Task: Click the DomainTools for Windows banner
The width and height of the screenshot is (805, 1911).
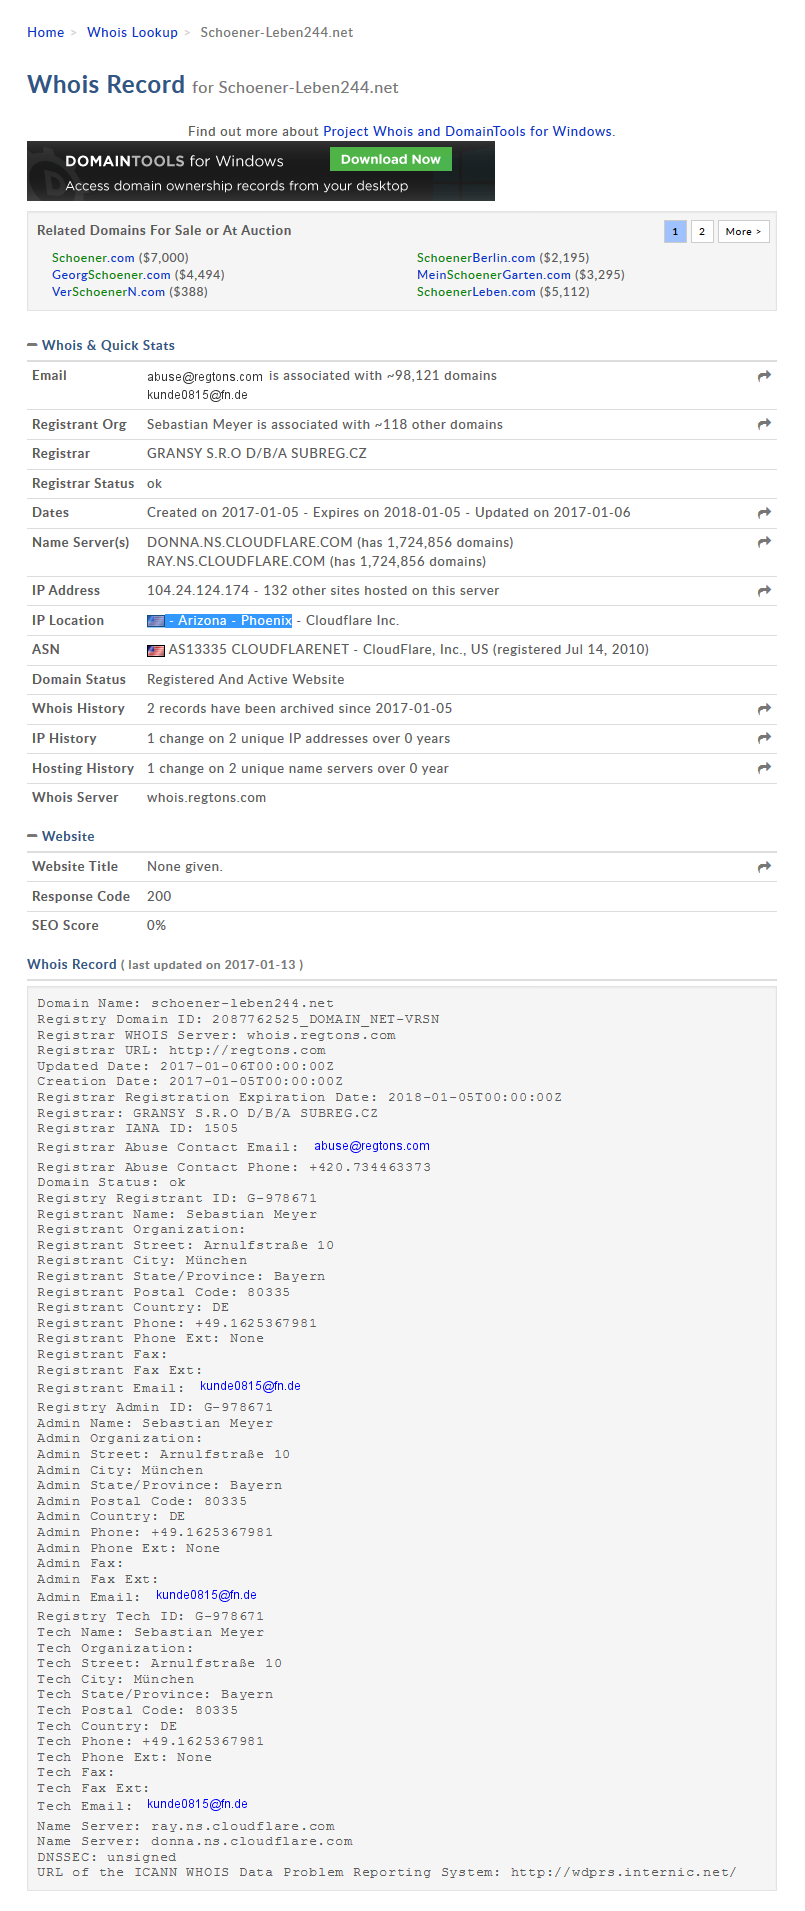Action: (261, 171)
